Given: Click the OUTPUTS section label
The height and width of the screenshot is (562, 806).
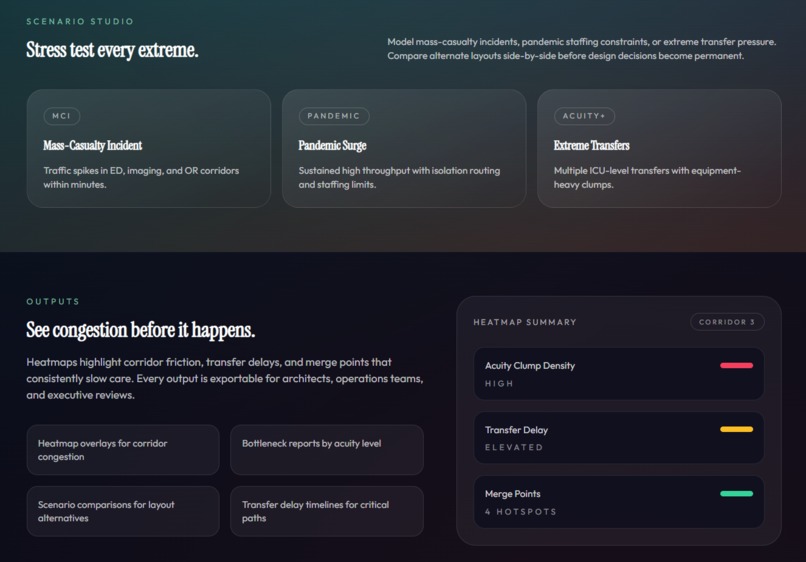Looking at the screenshot, I should [x=53, y=301].
